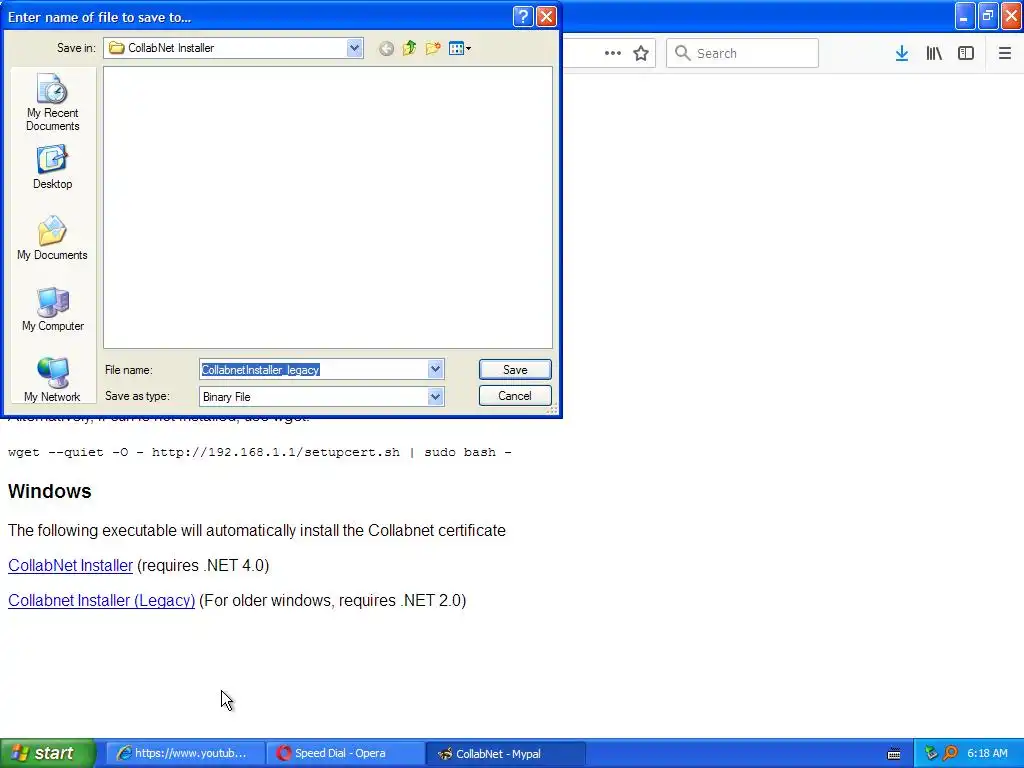1024x768 pixels.
Task: Select text 'requires .NET 4.0'
Action: (205, 566)
